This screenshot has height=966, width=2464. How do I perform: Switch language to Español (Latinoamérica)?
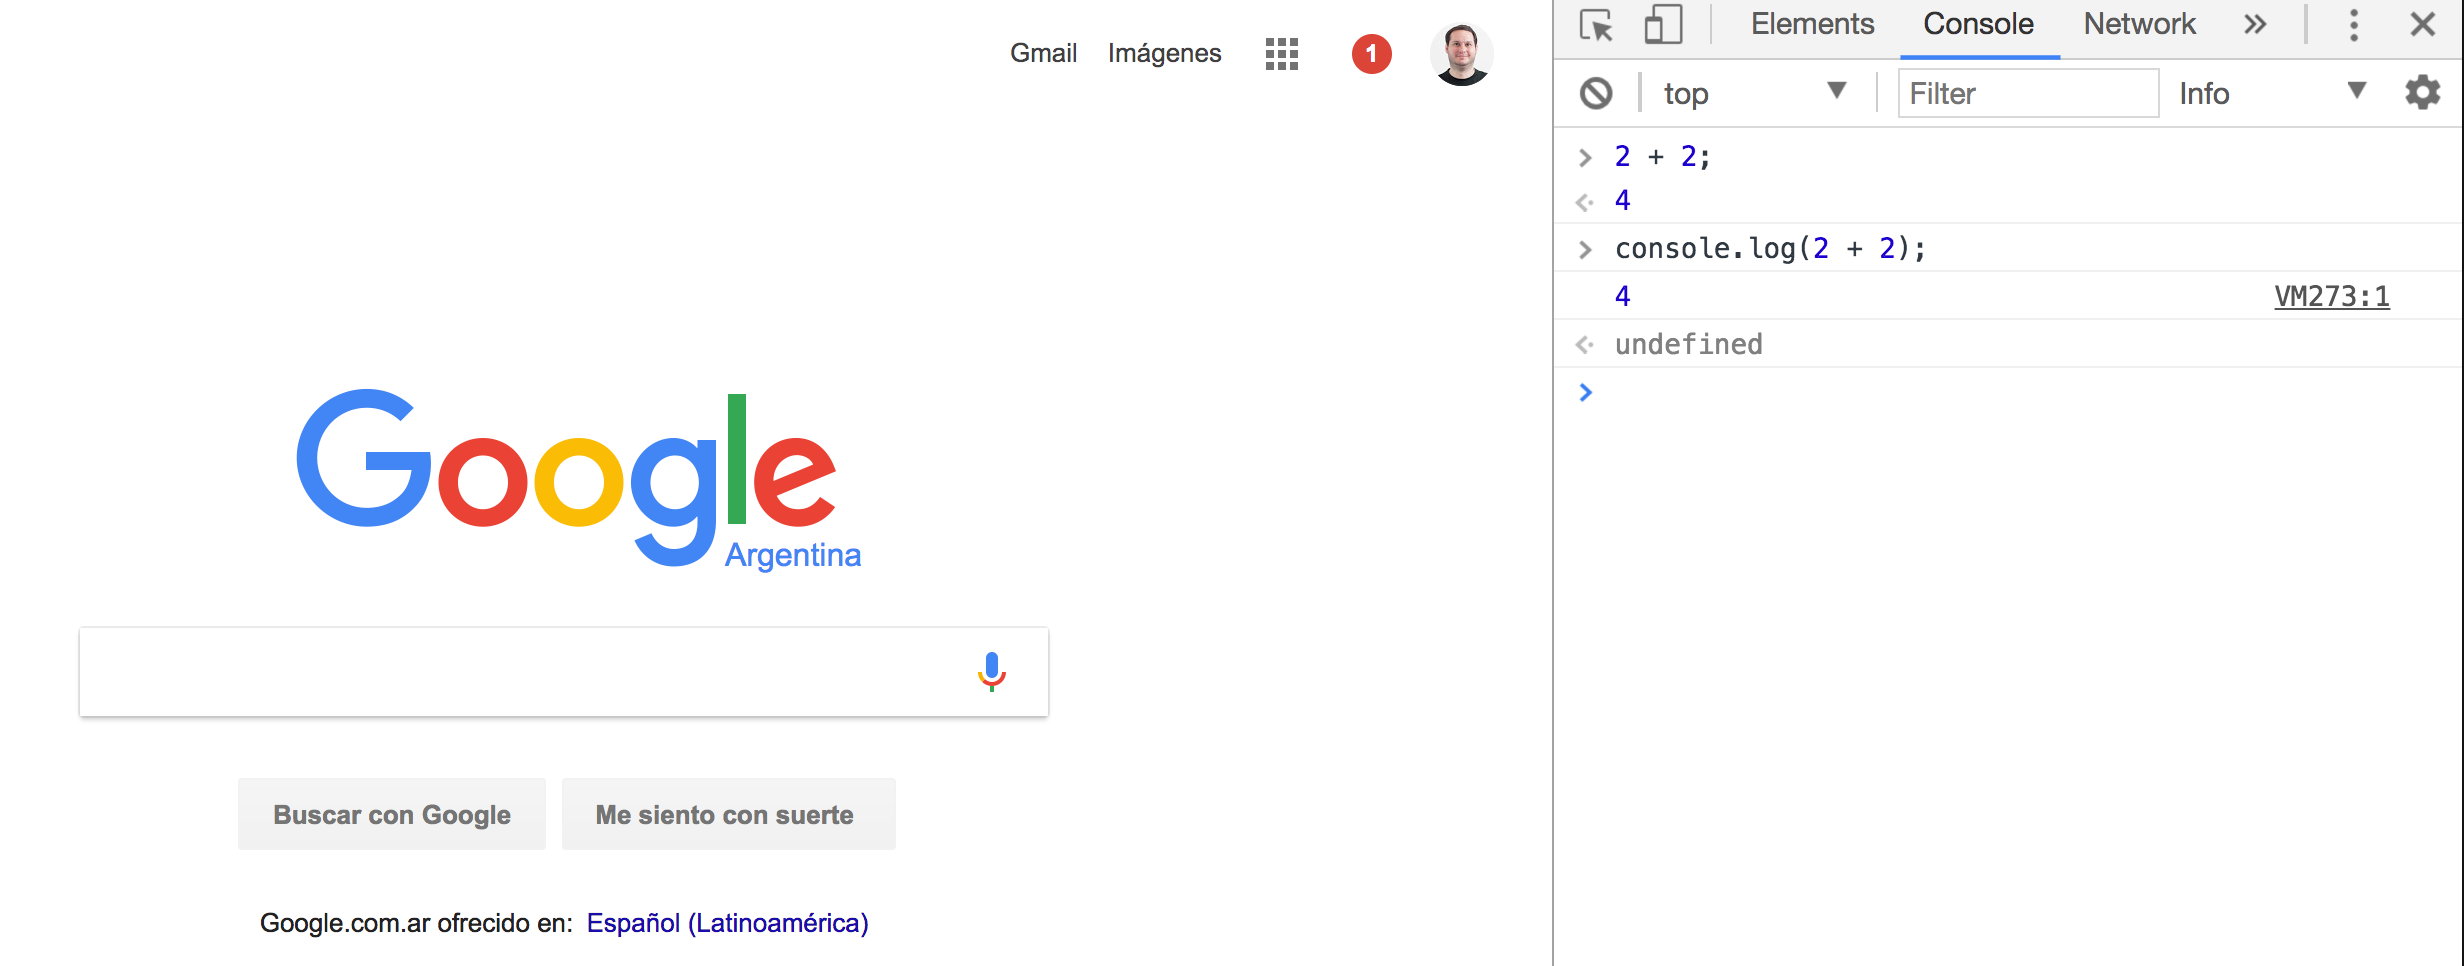[727, 923]
